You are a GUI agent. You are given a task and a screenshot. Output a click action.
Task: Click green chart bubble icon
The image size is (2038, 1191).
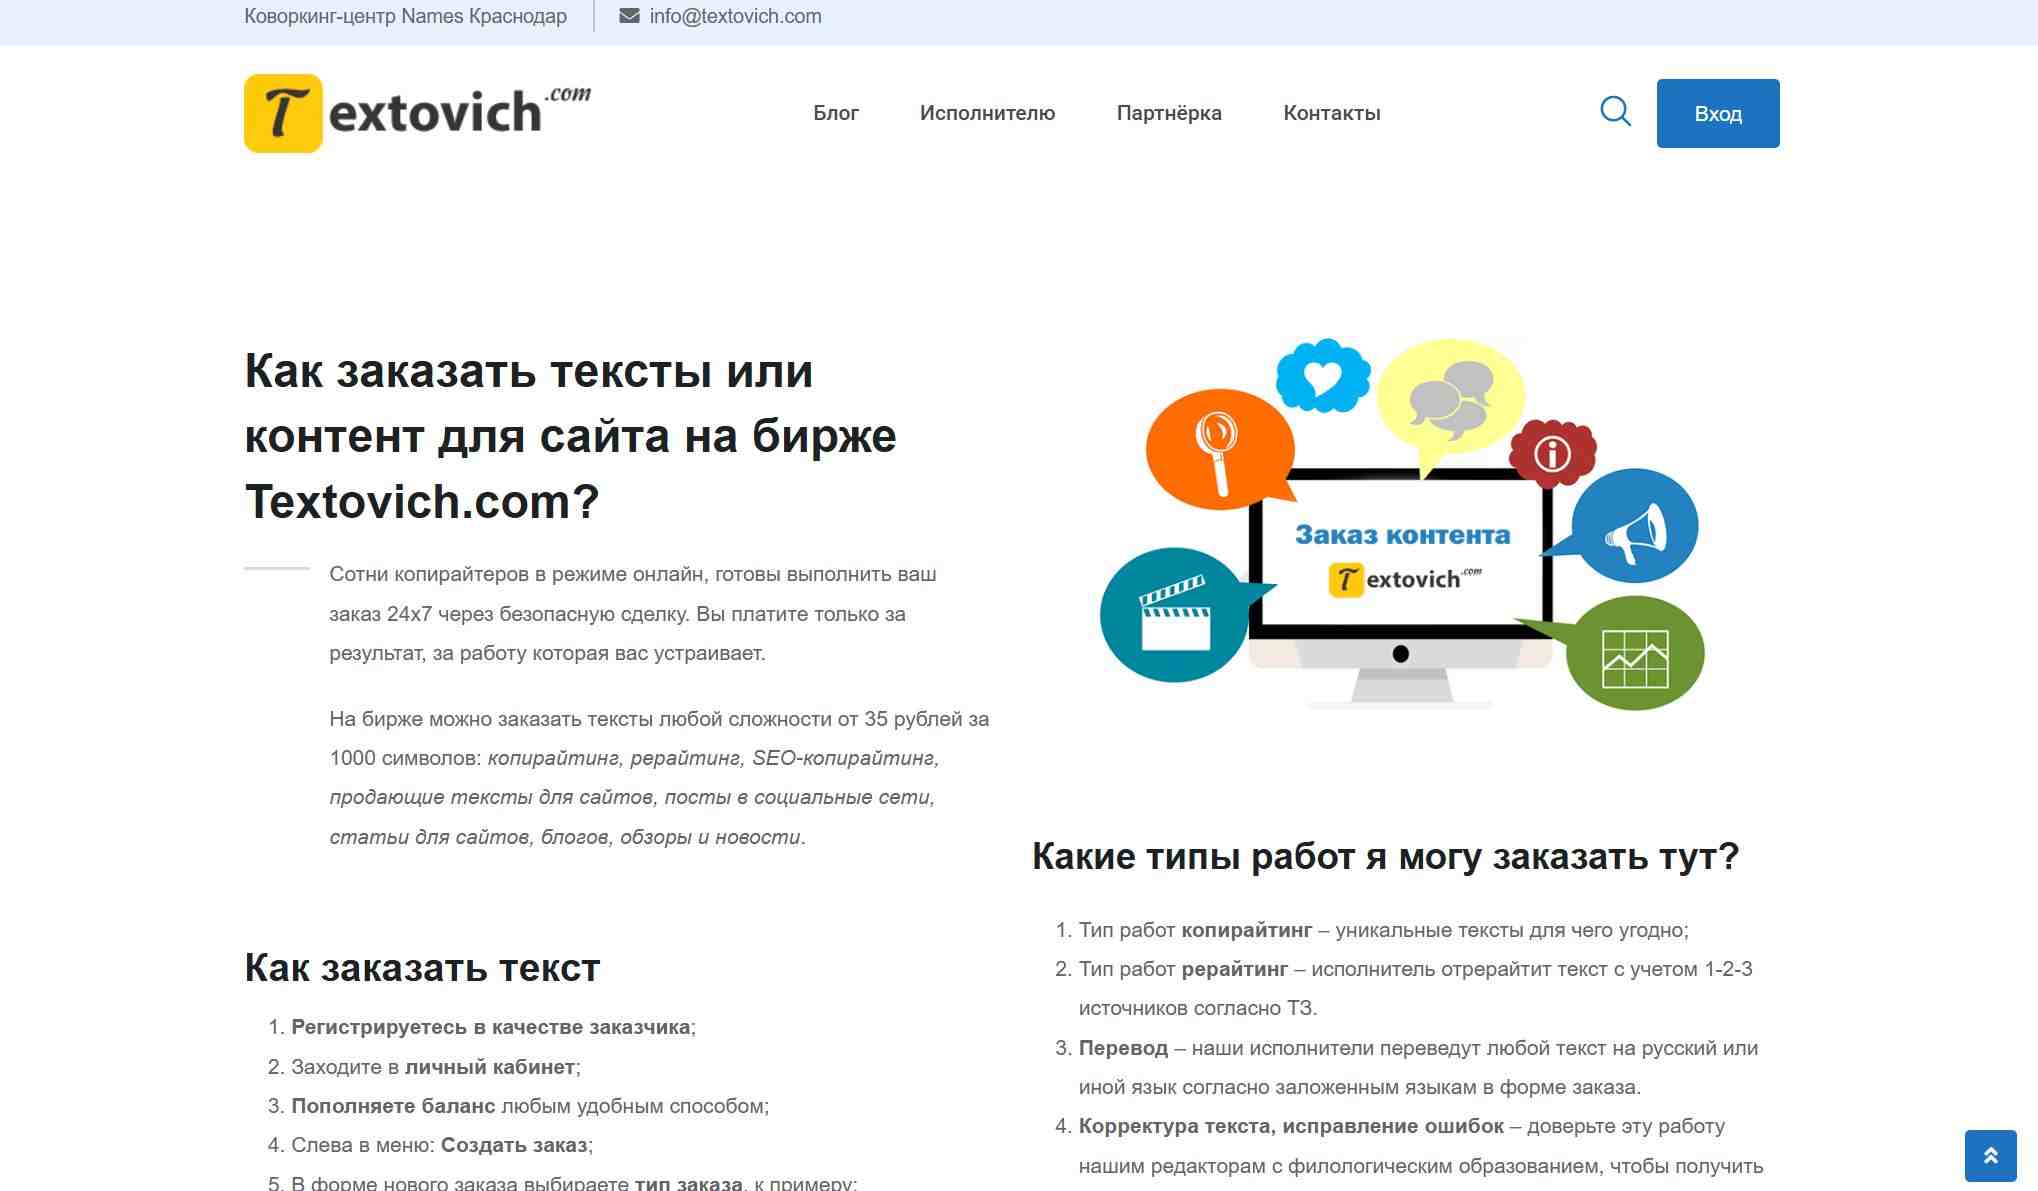coord(1635,654)
